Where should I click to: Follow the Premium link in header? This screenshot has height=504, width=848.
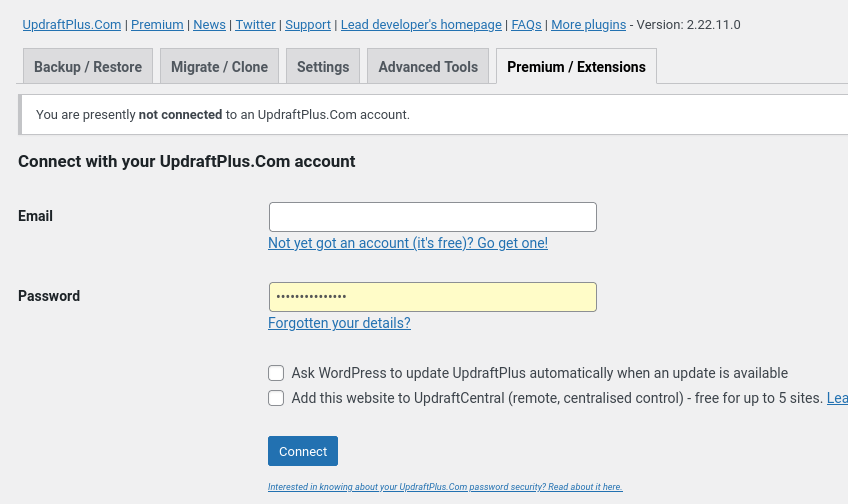[x=157, y=24]
